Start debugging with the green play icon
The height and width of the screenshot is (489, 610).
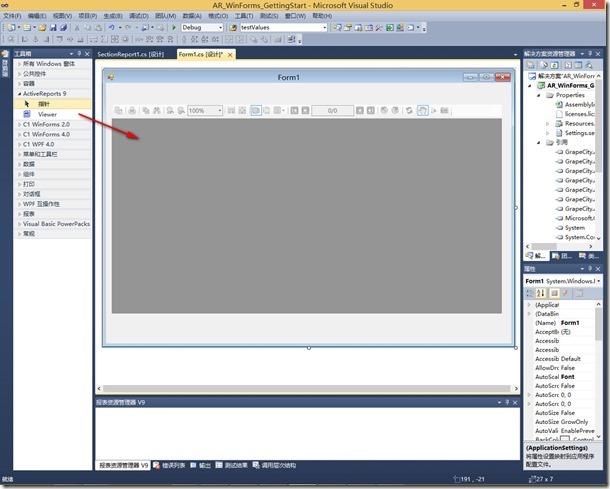[x=174, y=28]
